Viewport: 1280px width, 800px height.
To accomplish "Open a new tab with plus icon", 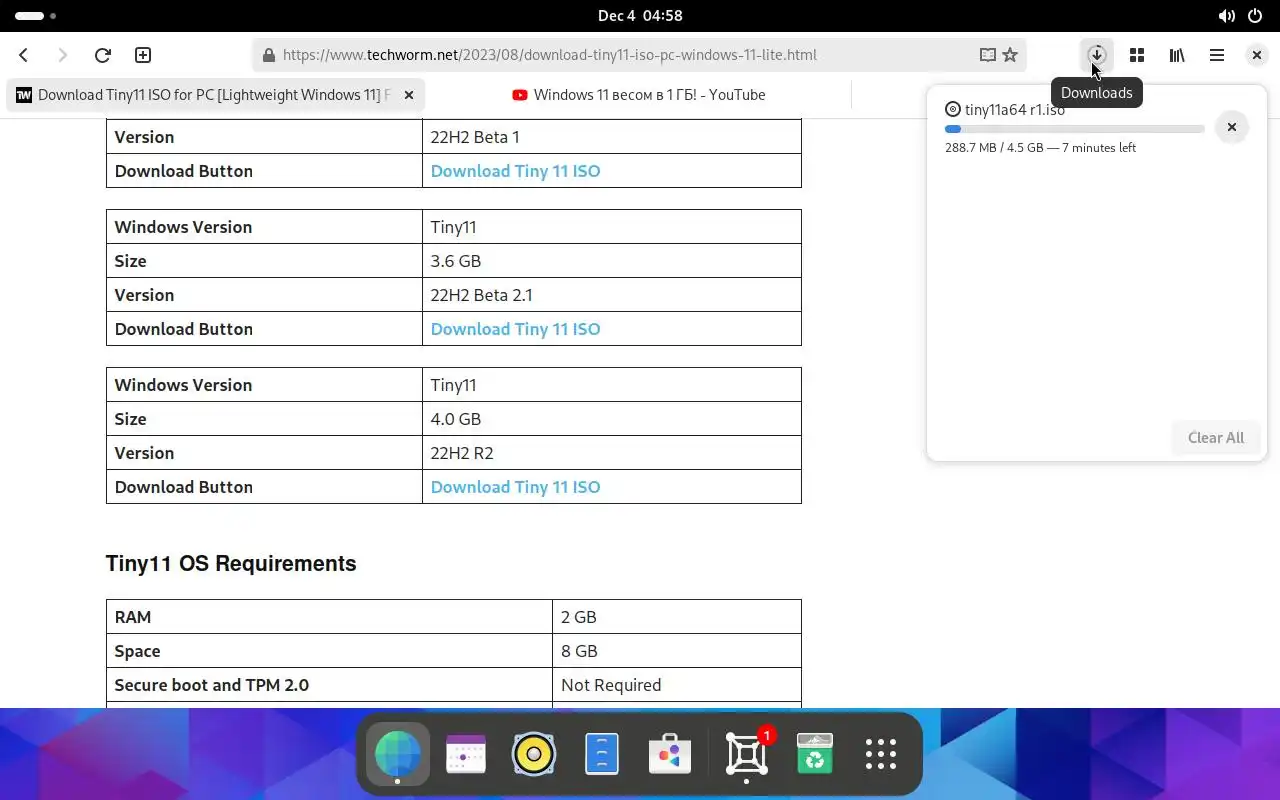I will pyautogui.click(x=143, y=55).
